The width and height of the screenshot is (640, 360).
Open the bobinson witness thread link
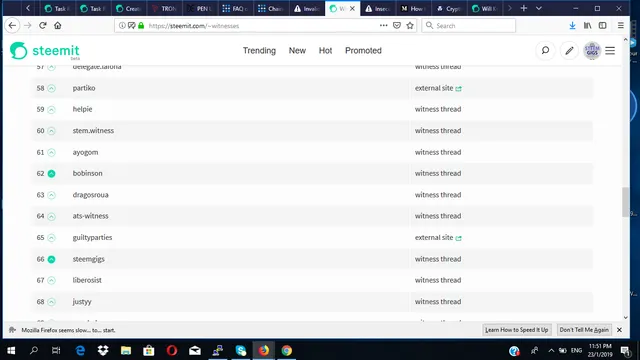coord(438,173)
